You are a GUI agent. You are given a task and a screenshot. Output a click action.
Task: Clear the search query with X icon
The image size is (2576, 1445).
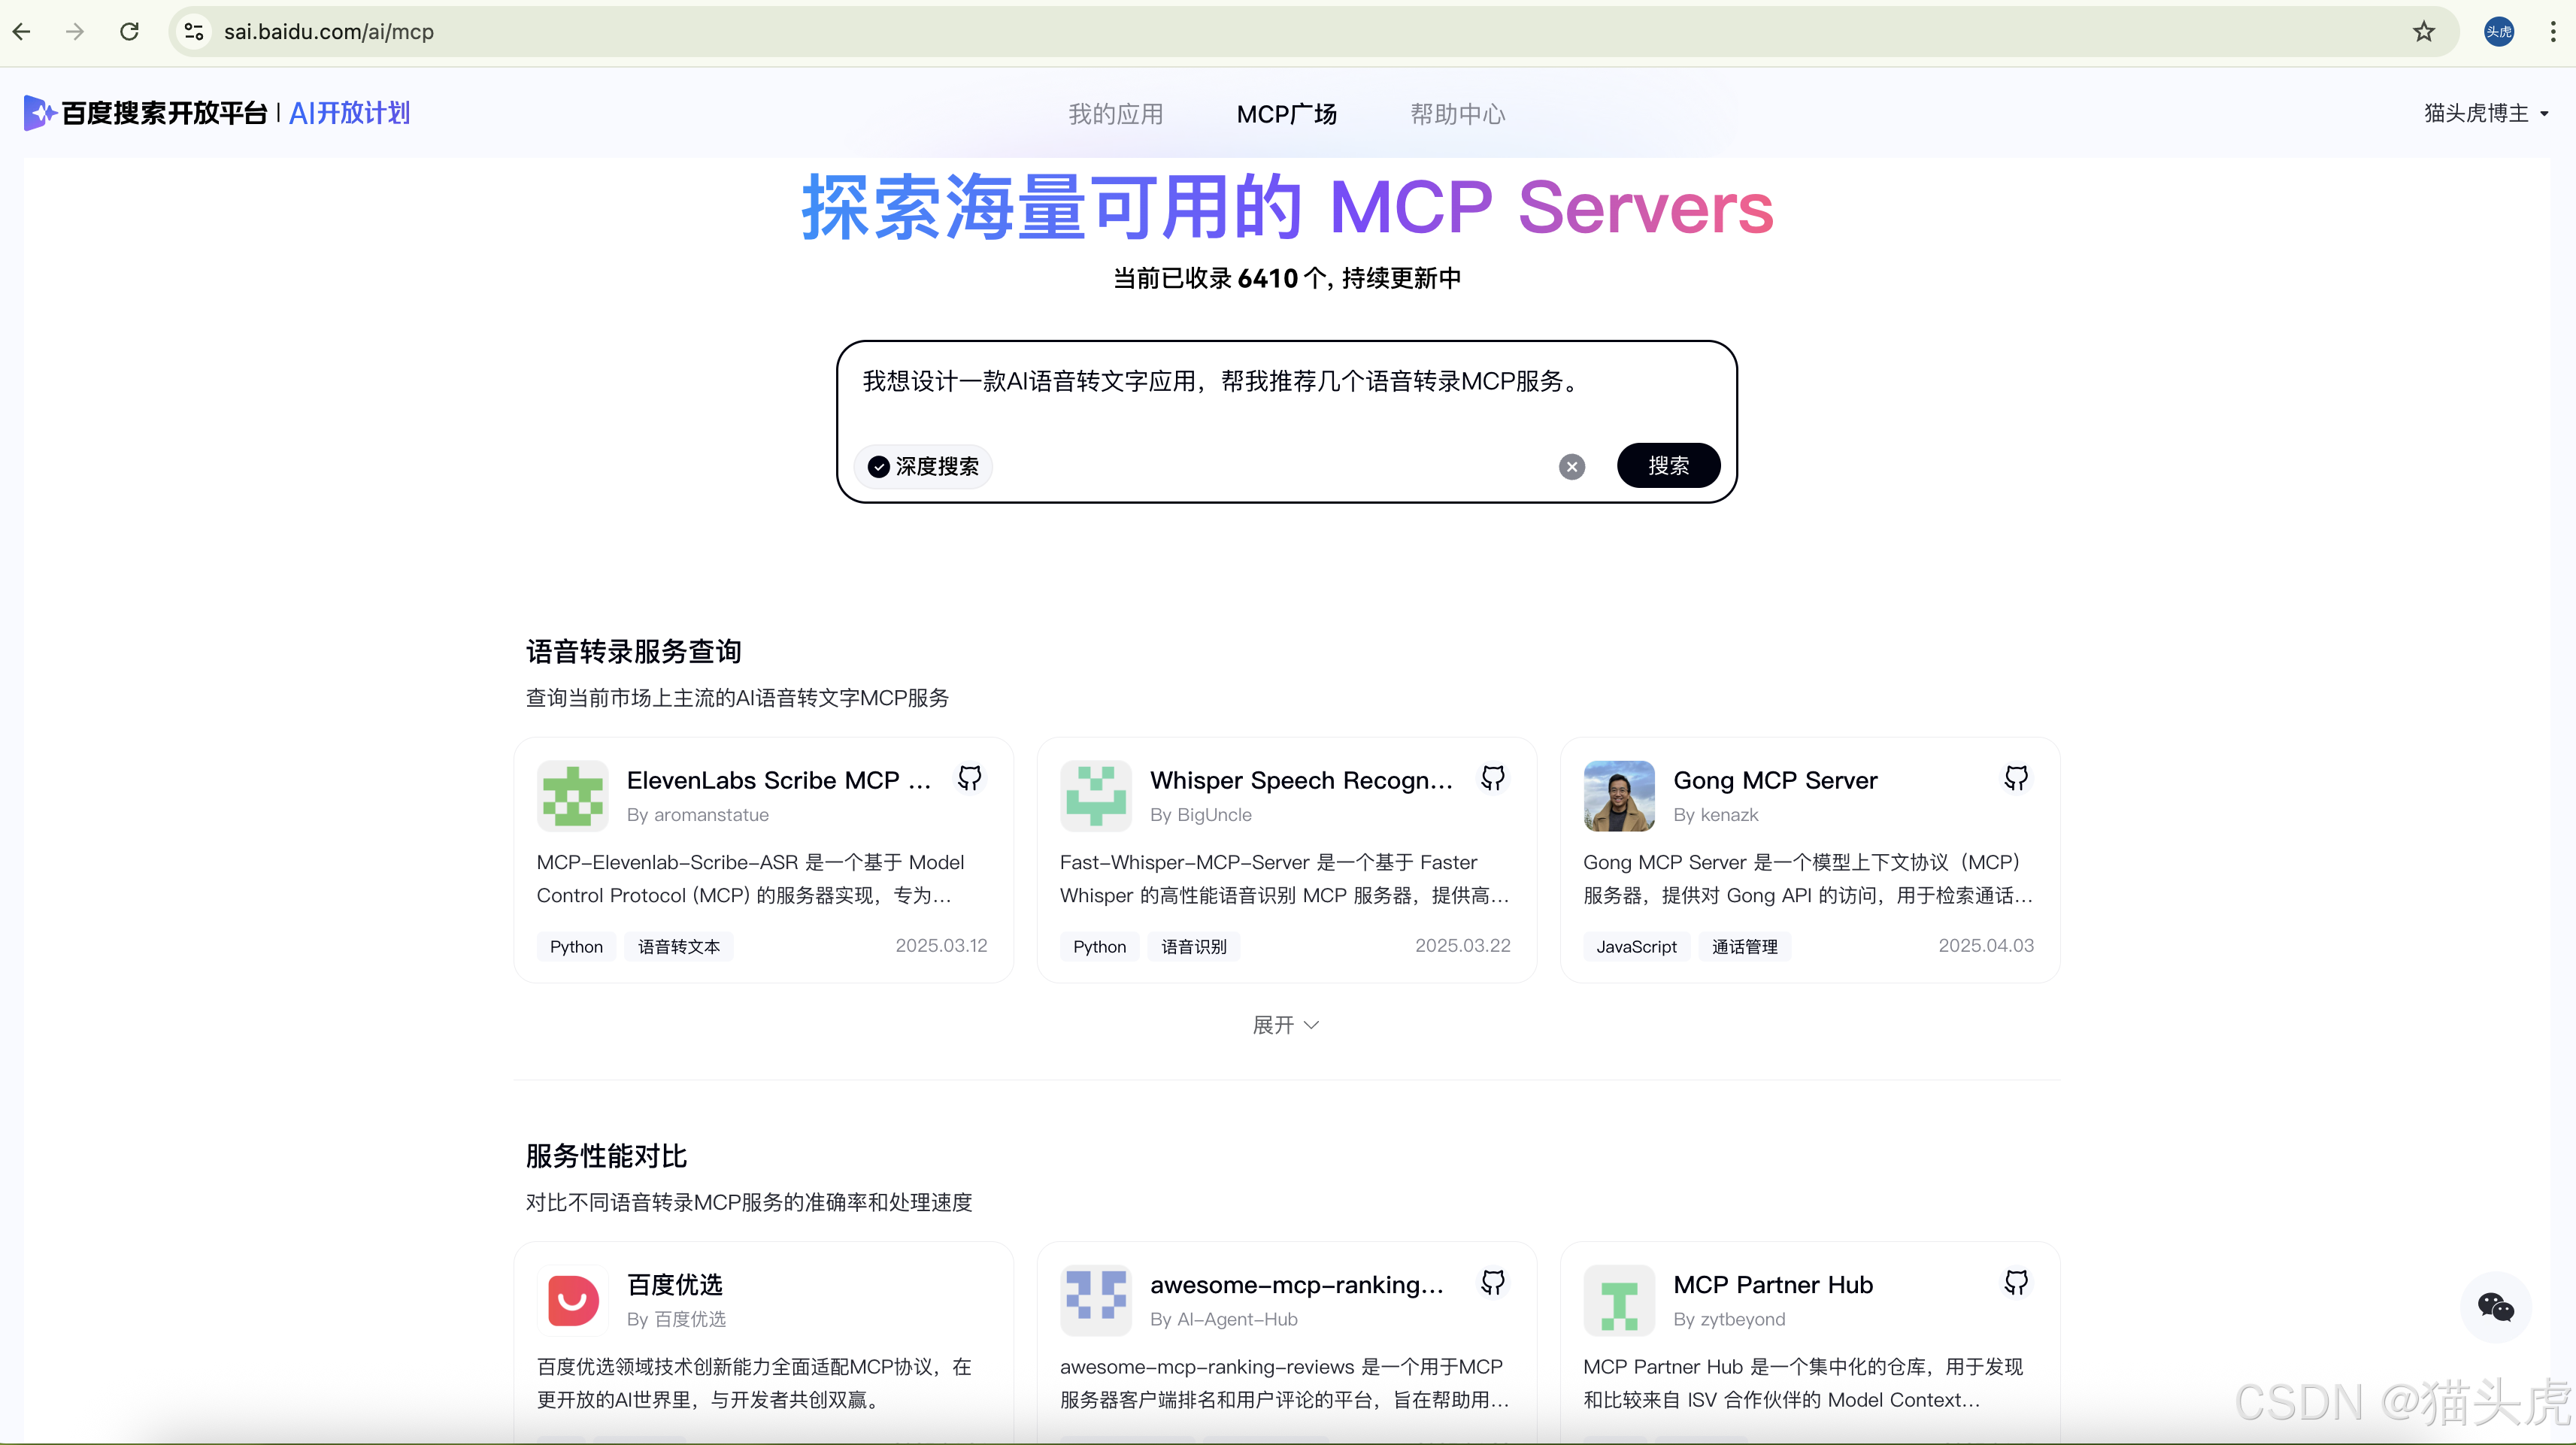[x=1571, y=467]
